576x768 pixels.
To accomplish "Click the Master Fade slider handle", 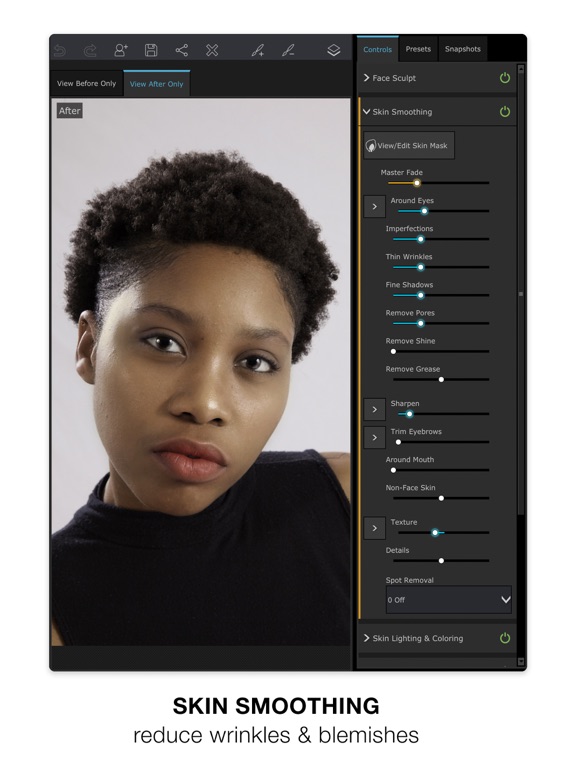I will (417, 183).
